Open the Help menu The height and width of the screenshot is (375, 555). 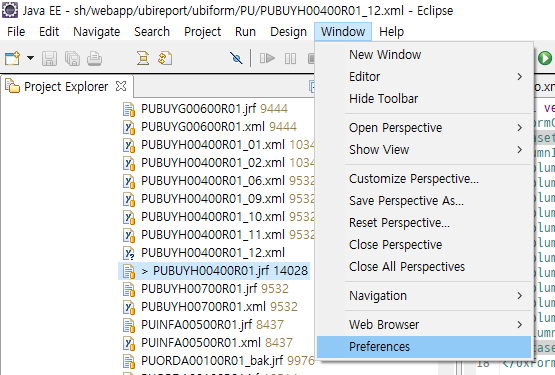click(x=391, y=32)
